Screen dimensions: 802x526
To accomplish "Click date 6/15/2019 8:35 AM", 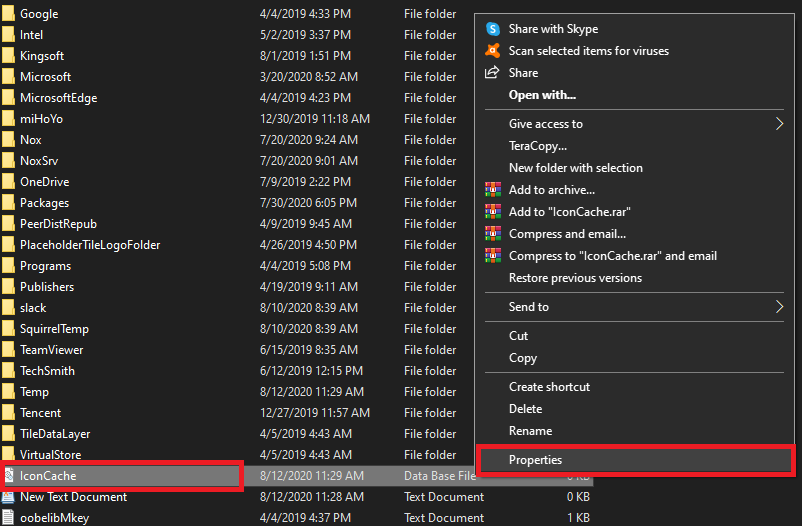I will 309,350.
